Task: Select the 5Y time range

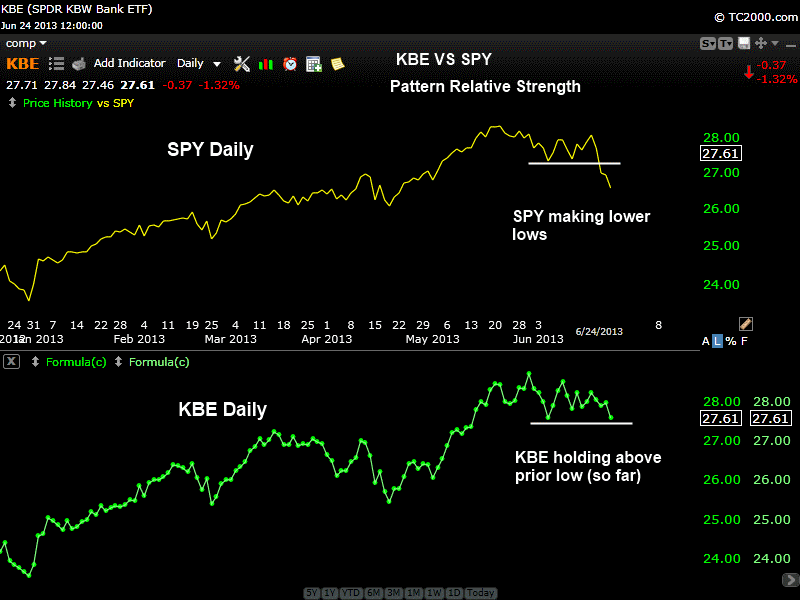Action: pyautogui.click(x=312, y=593)
